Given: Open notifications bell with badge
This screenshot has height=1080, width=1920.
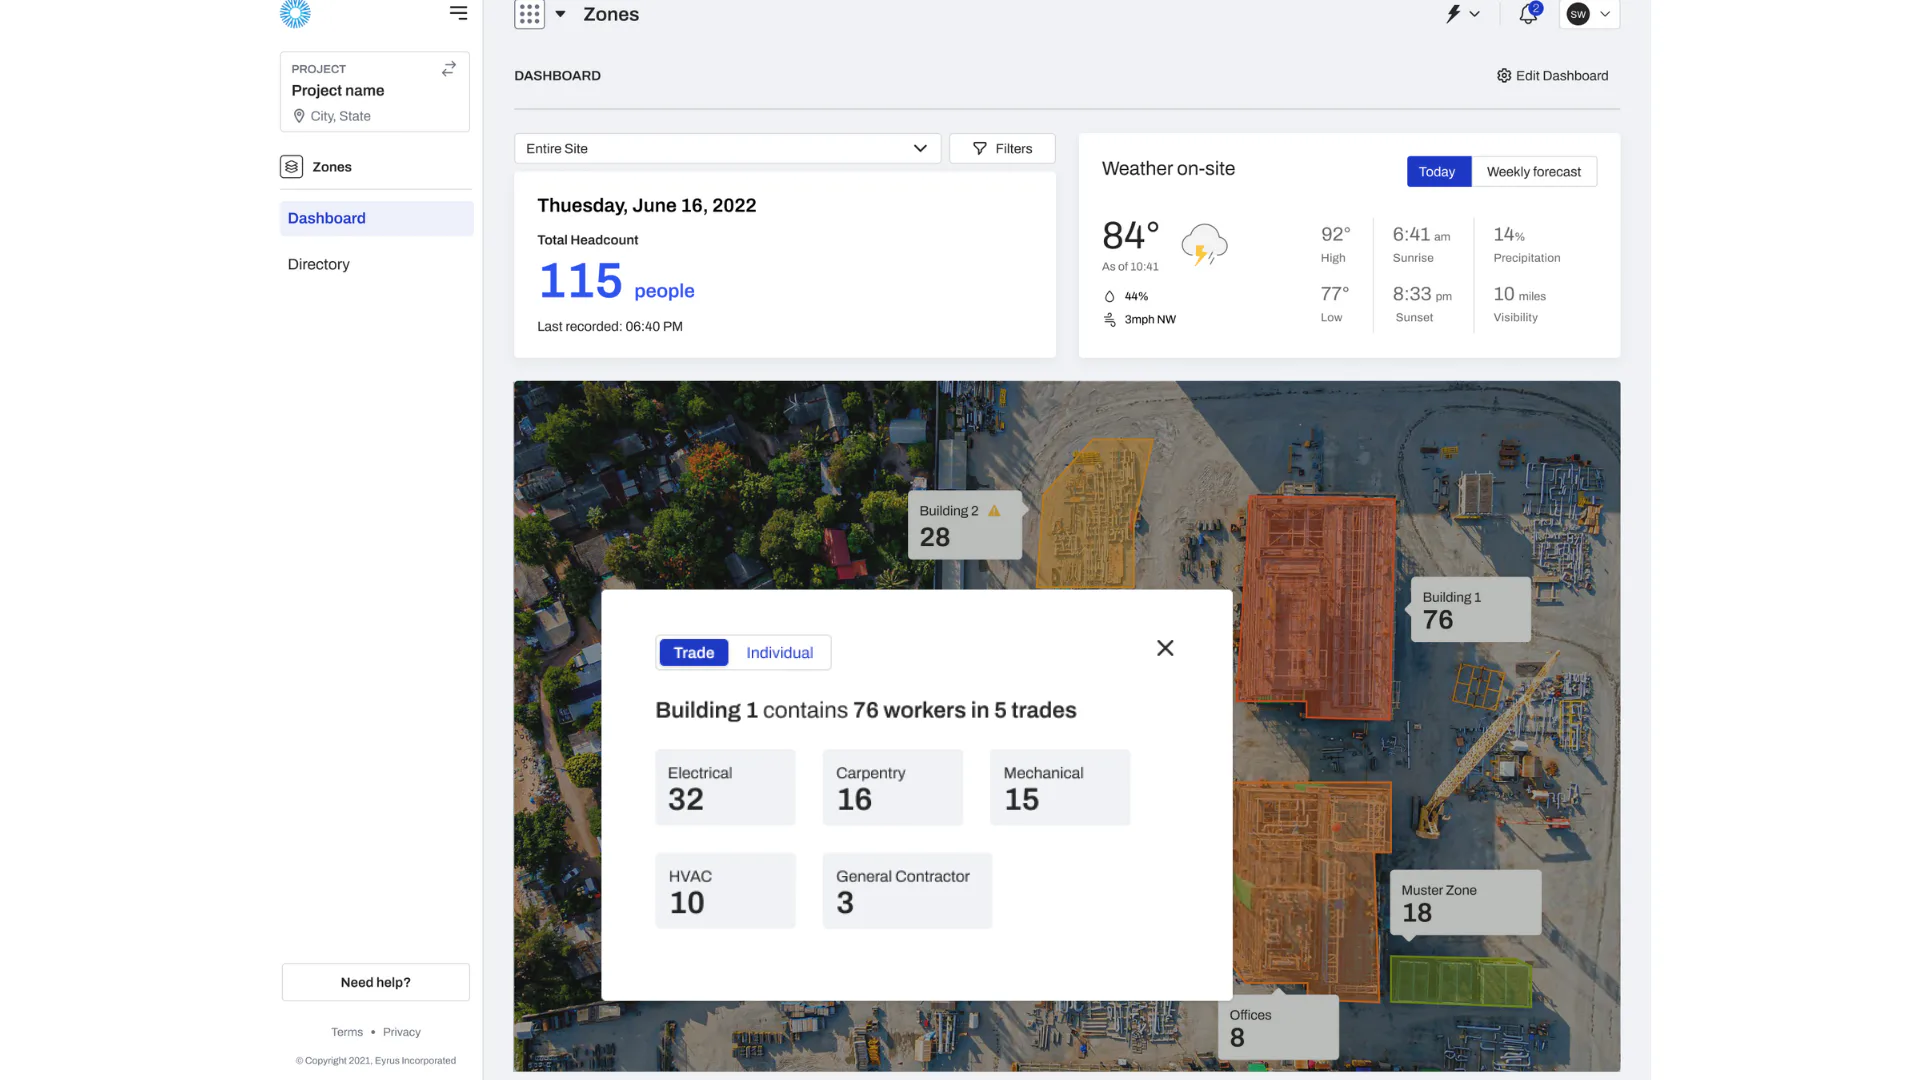Looking at the screenshot, I should coord(1529,13).
